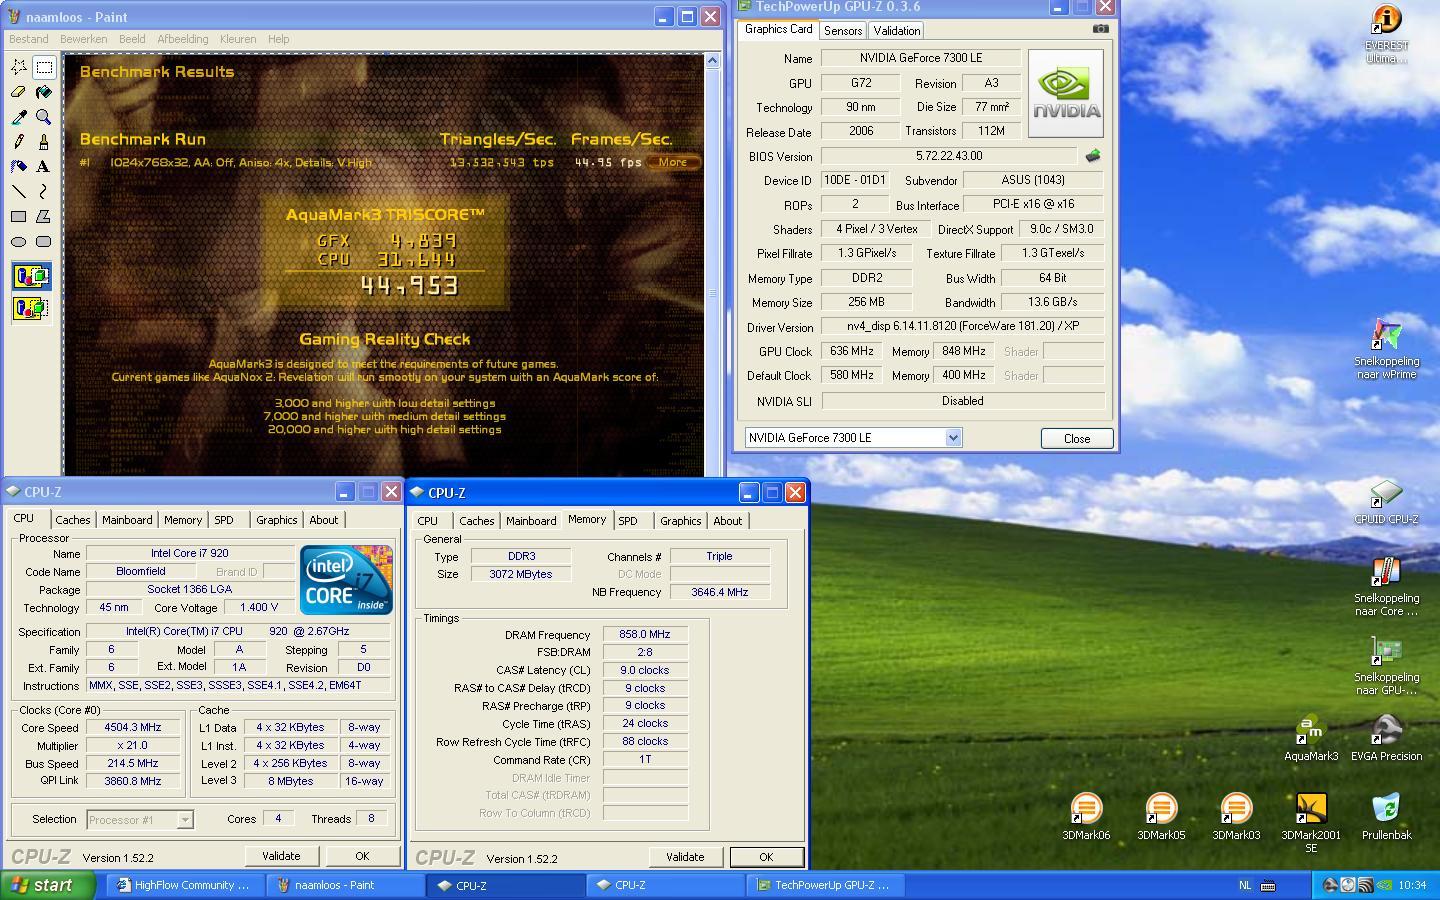This screenshot has width=1440, height=900.
Task: Select the rectangular Select tool in Paint
Action: coord(44,67)
